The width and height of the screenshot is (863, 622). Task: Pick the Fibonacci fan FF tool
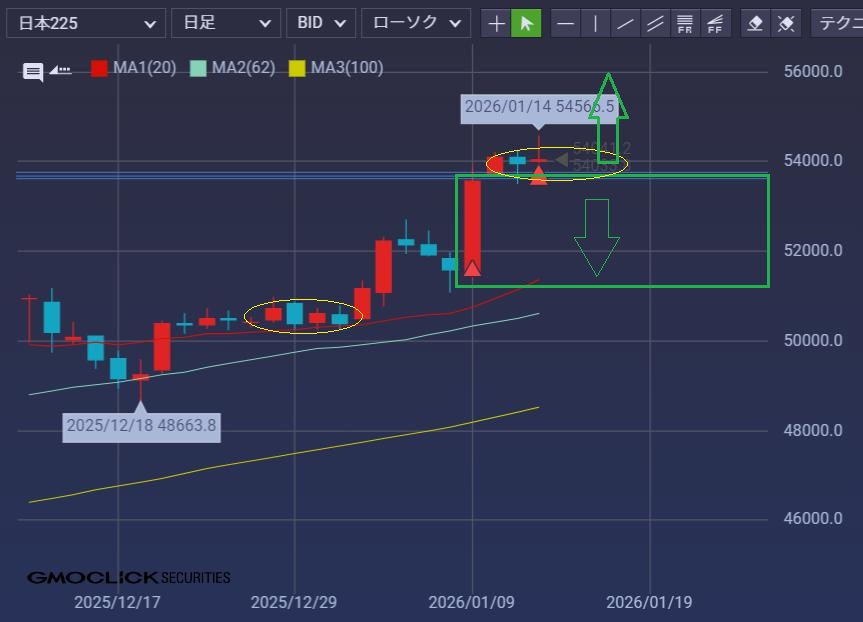coord(715,23)
